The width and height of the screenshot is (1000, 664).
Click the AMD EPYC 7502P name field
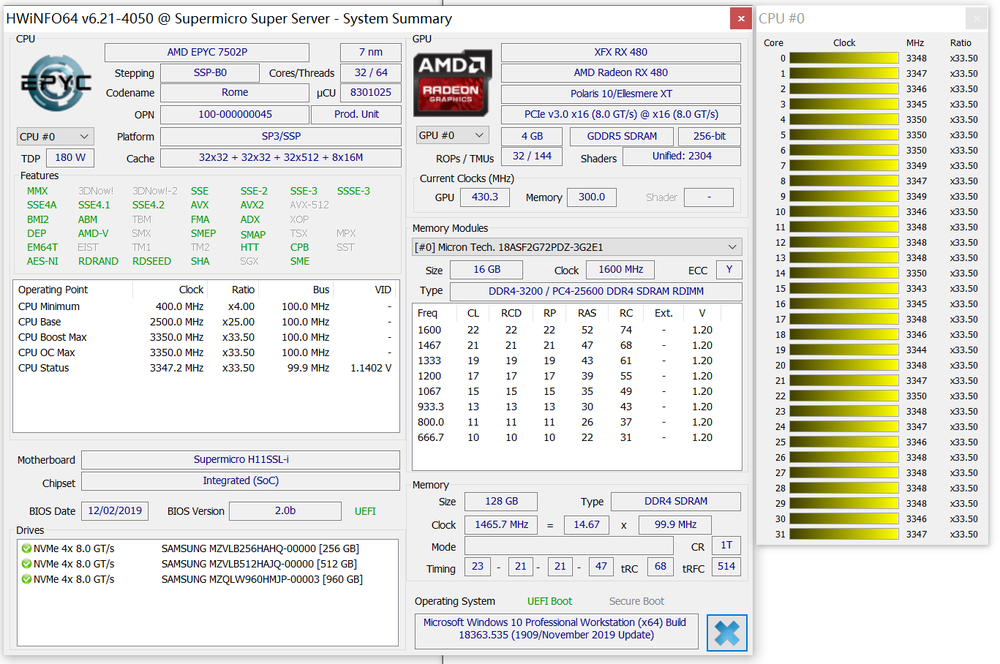(x=207, y=52)
